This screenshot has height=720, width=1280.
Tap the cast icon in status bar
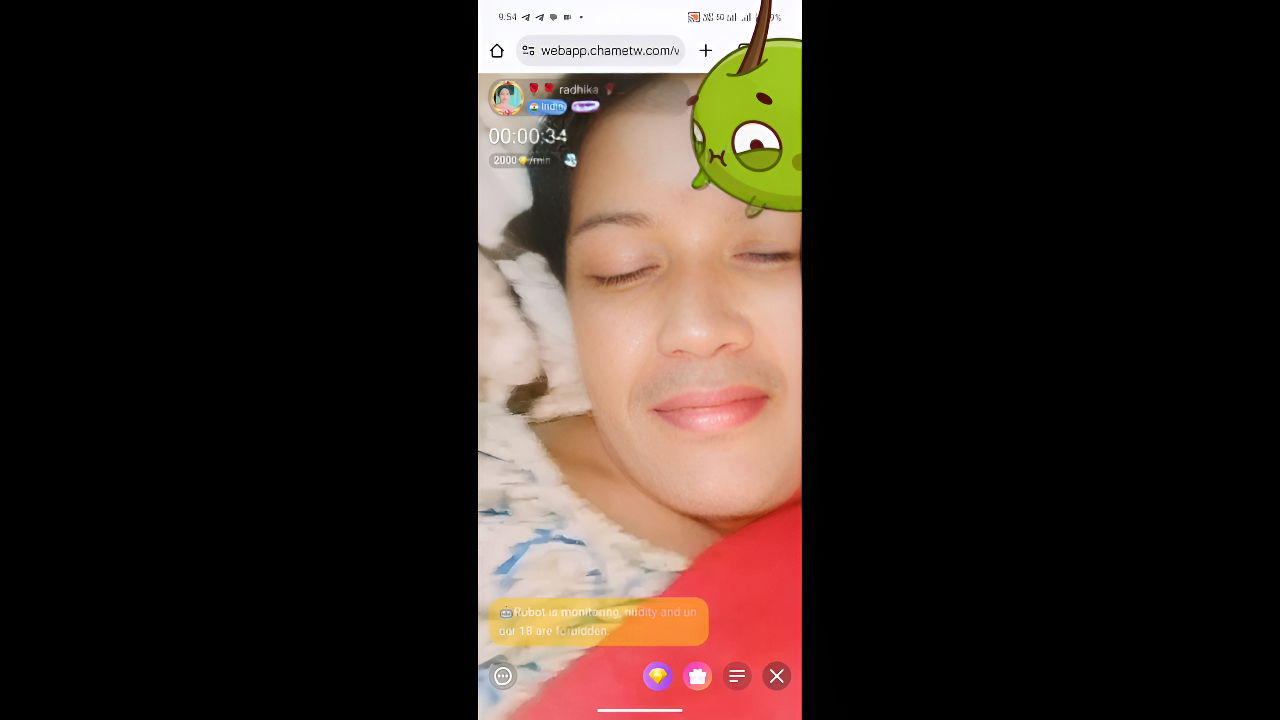[693, 17]
